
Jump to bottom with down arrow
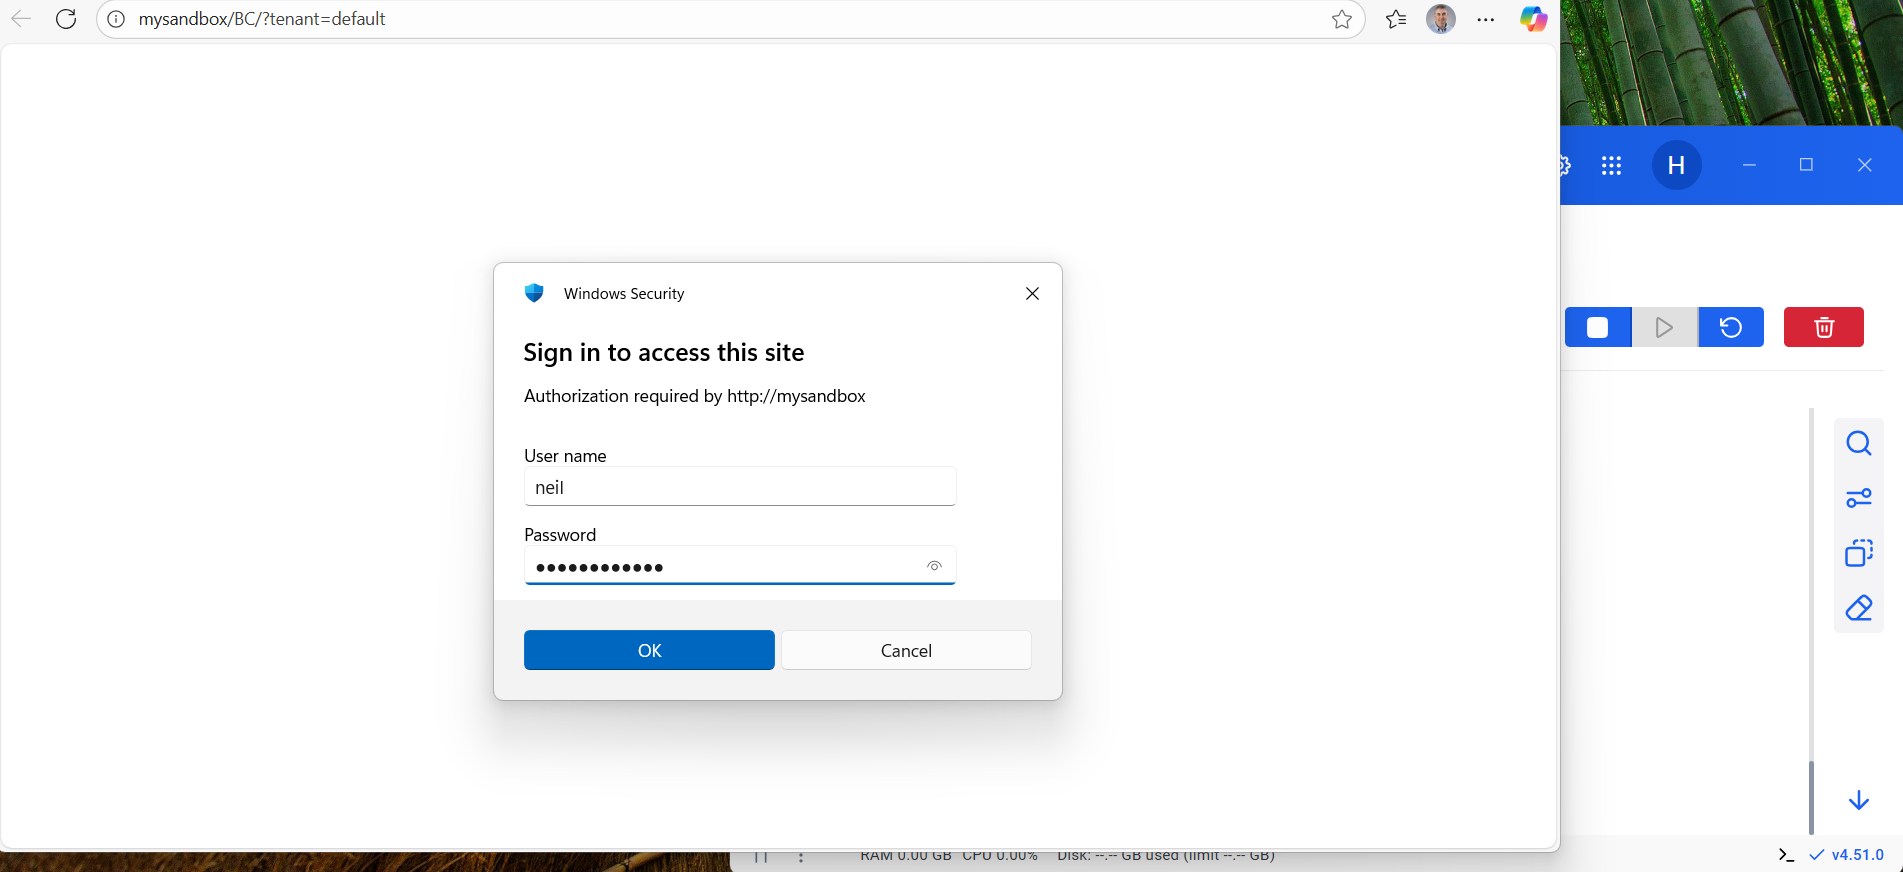(1859, 800)
